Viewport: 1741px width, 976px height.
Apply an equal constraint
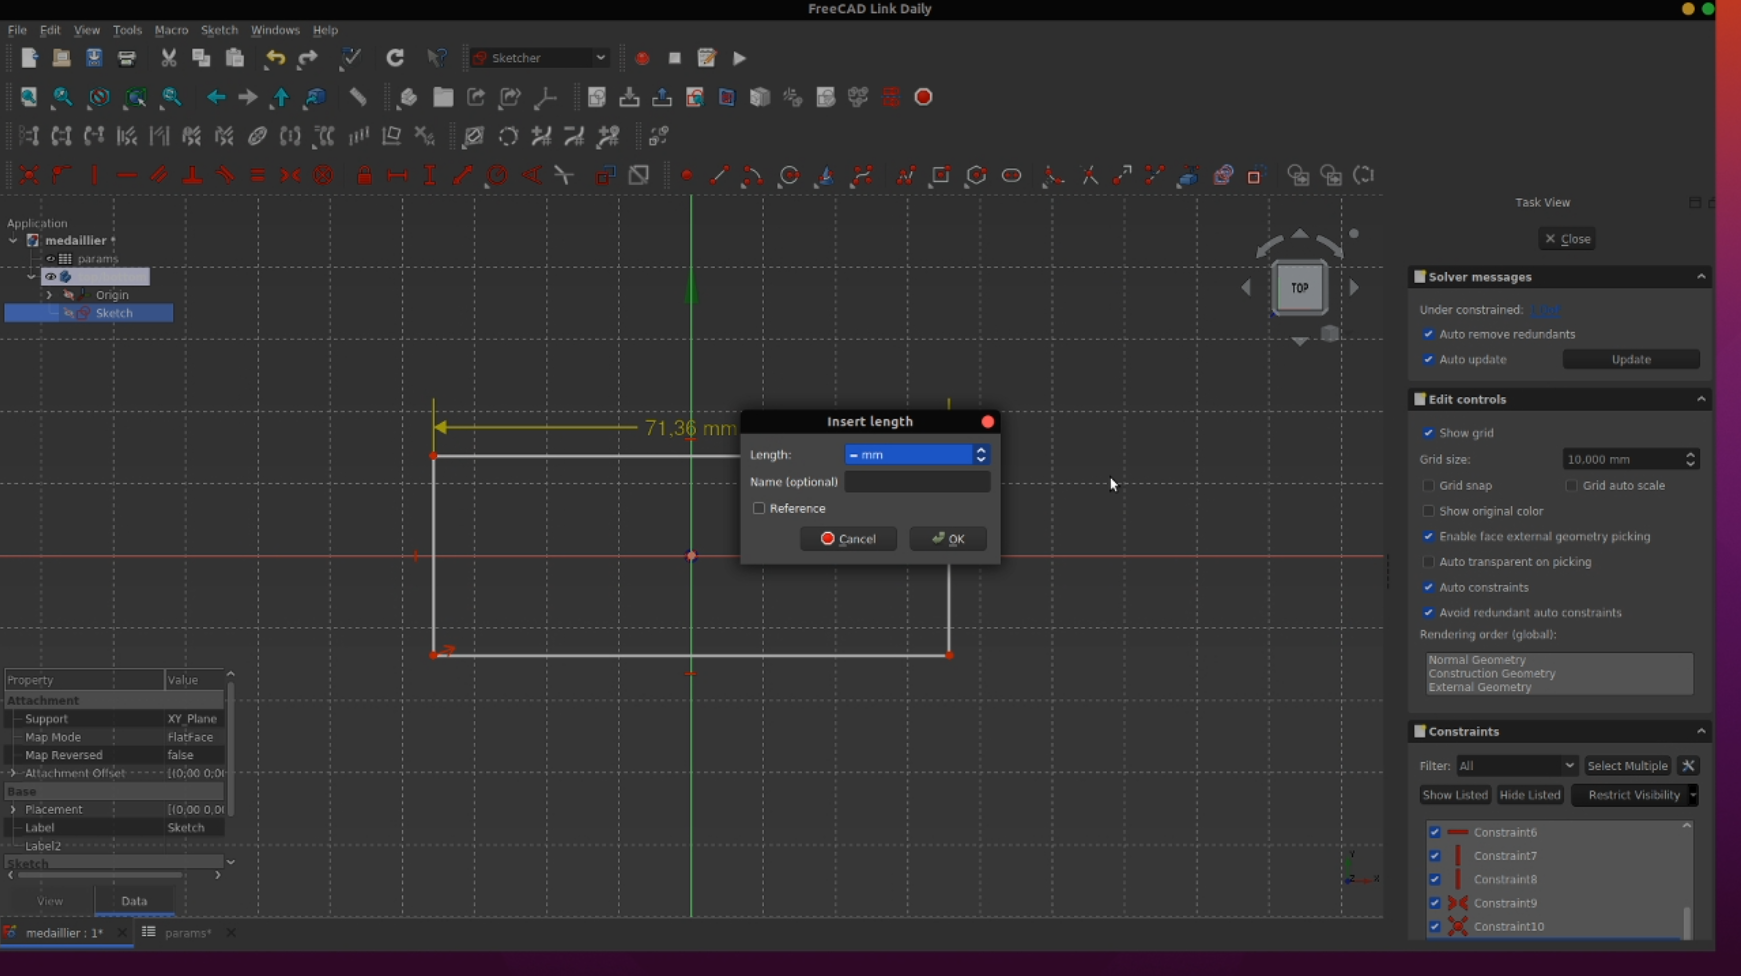[x=257, y=176]
